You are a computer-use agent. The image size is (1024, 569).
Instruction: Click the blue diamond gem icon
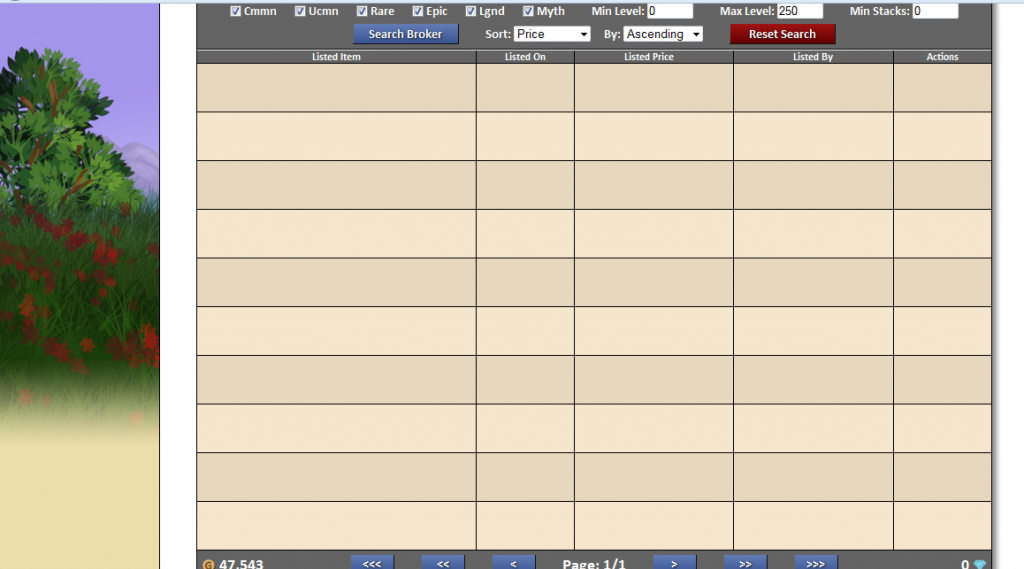coord(980,564)
